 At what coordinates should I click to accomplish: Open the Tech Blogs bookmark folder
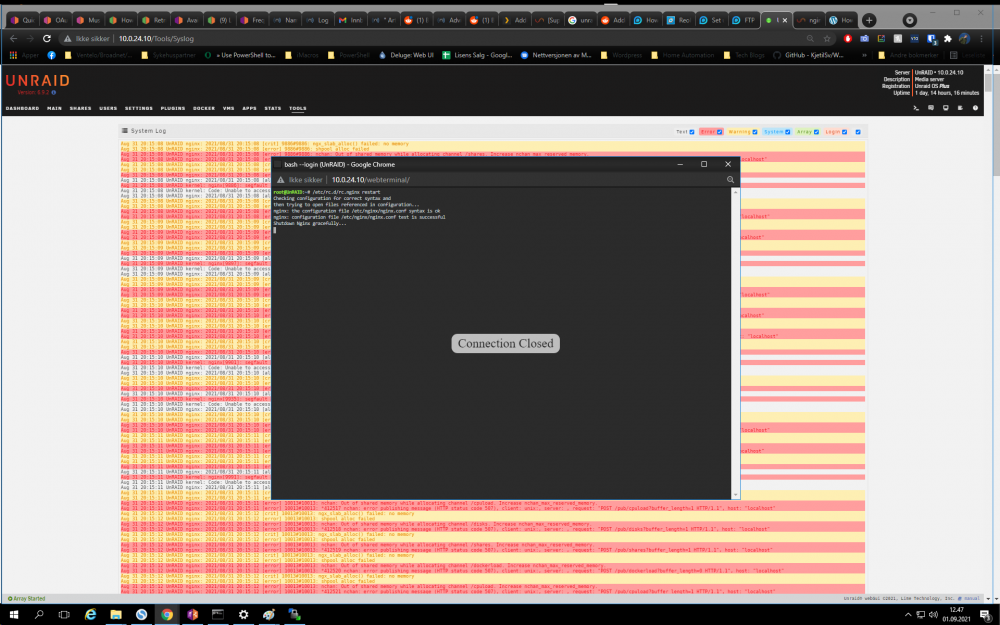pos(744,55)
